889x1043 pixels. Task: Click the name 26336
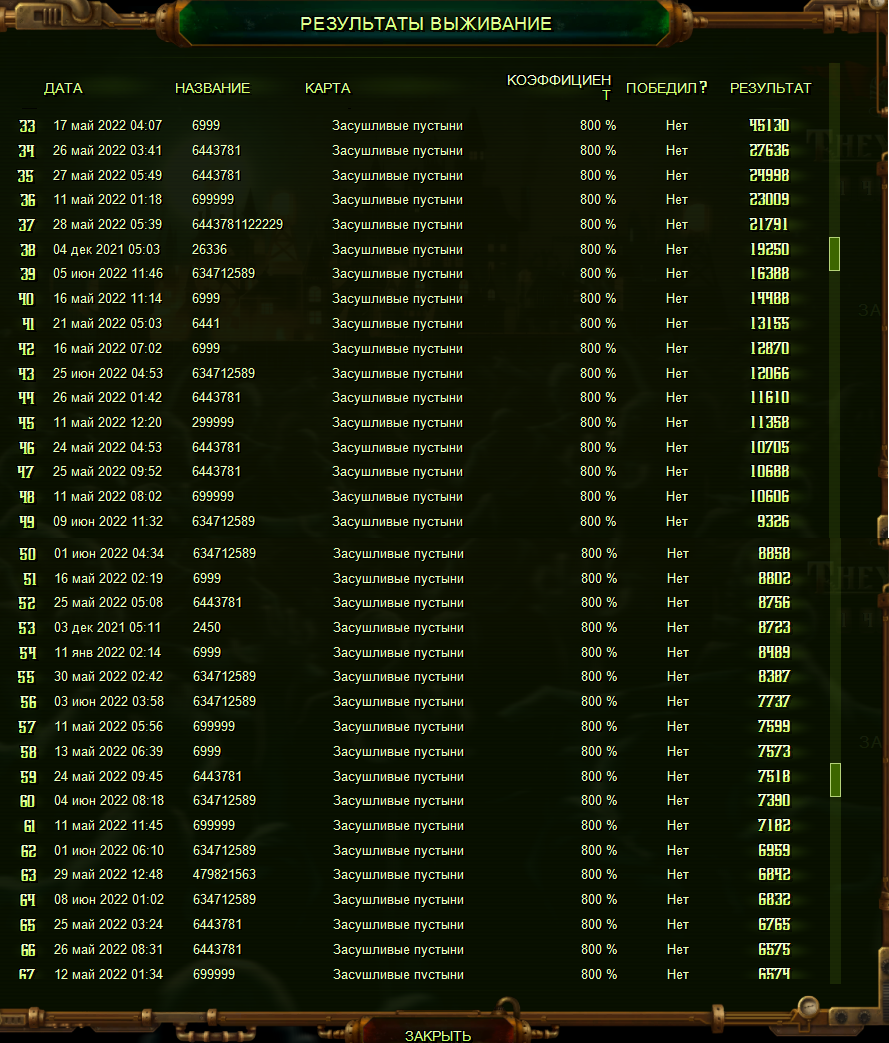click(209, 249)
